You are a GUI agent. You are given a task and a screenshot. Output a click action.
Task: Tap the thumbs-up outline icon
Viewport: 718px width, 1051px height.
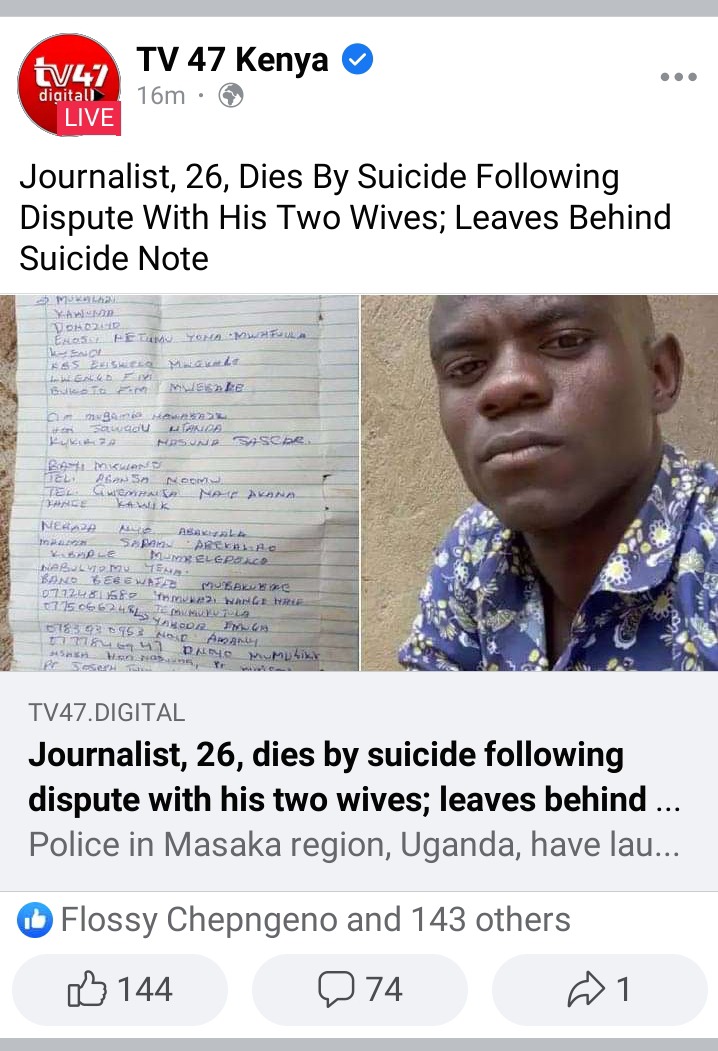point(87,989)
